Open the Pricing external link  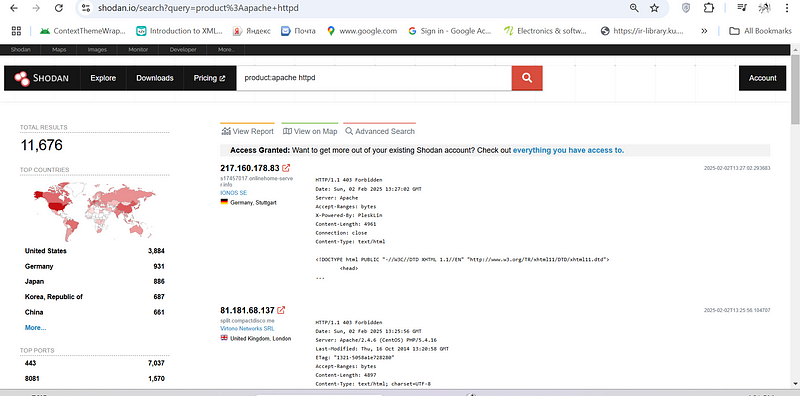209,78
